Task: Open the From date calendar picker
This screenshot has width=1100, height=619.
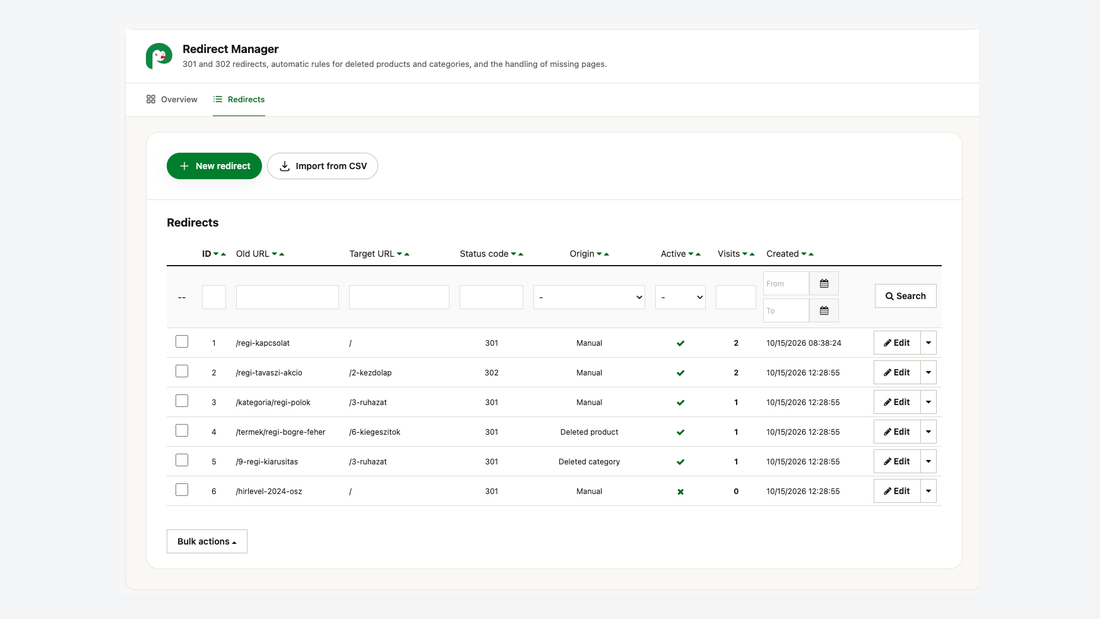Action: tap(824, 284)
